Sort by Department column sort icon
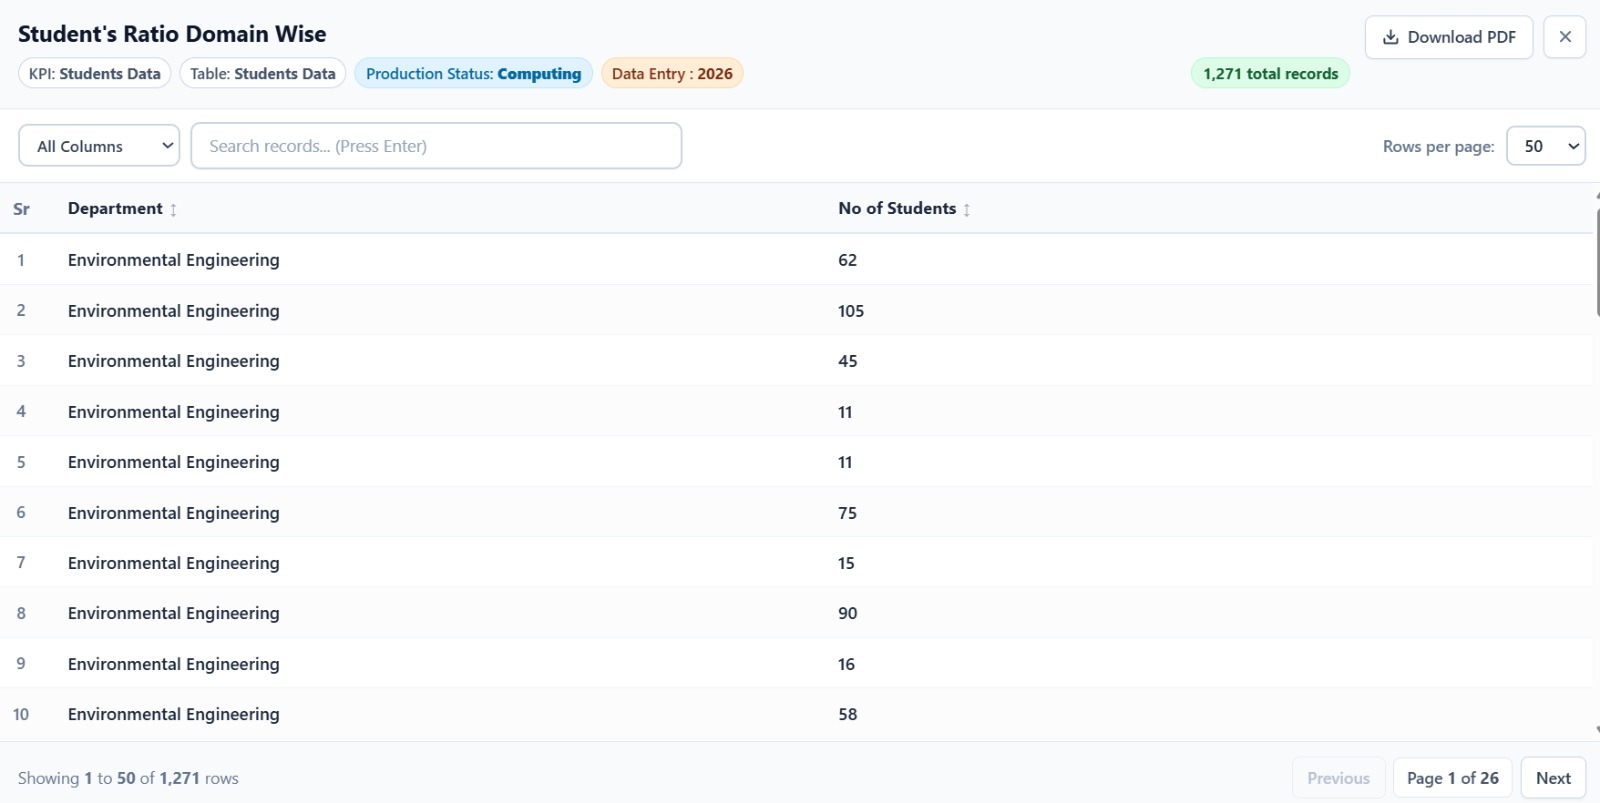The width and height of the screenshot is (1600, 803). coord(173,210)
